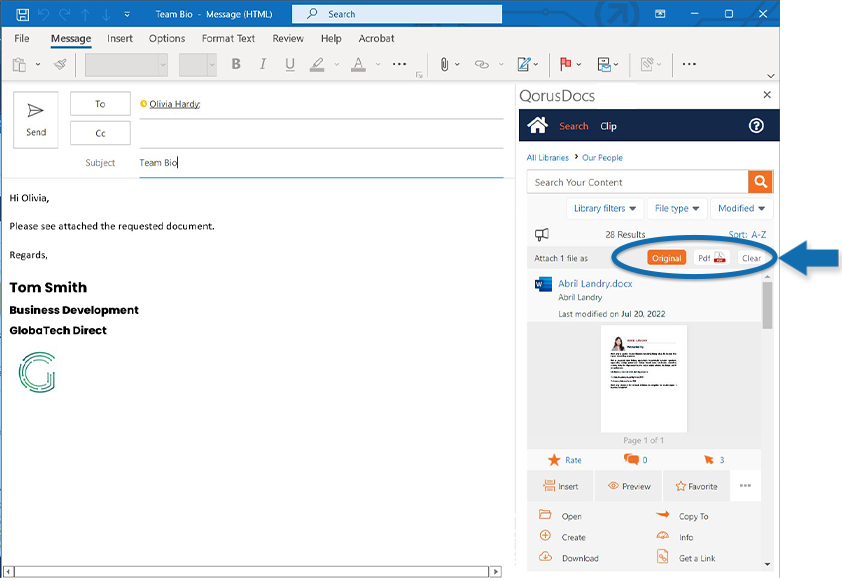
Task: Expand the Paste options arrow
Action: pyautogui.click(x=38, y=64)
